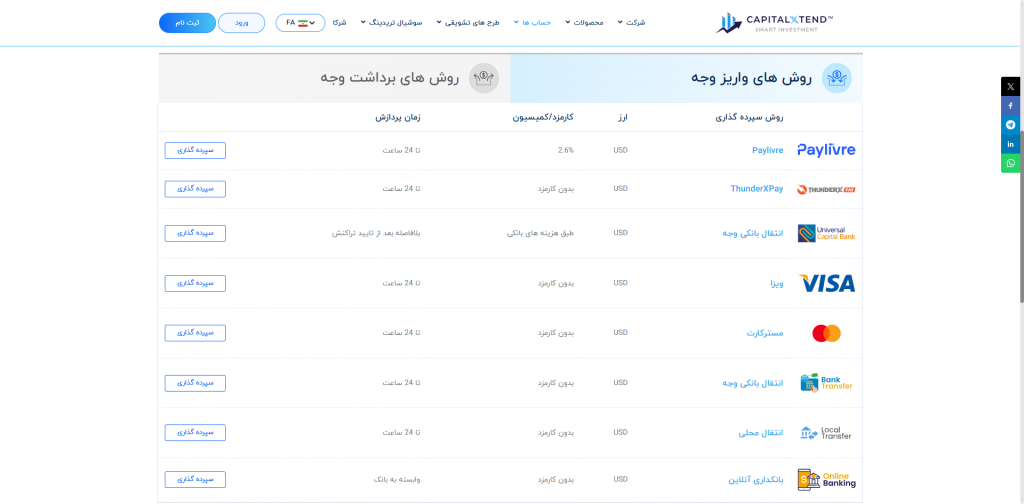Open انتقال بانکی وجه link beside Bank Transfer
The width and height of the screenshot is (1024, 504).
752,383
